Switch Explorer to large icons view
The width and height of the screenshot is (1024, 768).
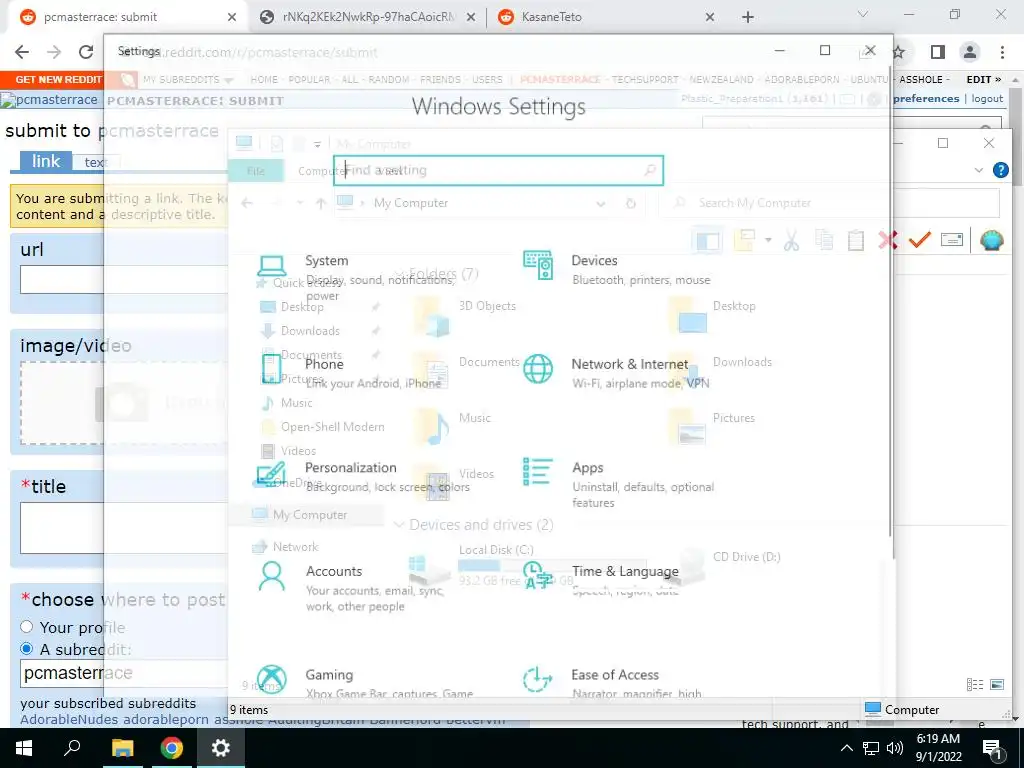coord(997,684)
